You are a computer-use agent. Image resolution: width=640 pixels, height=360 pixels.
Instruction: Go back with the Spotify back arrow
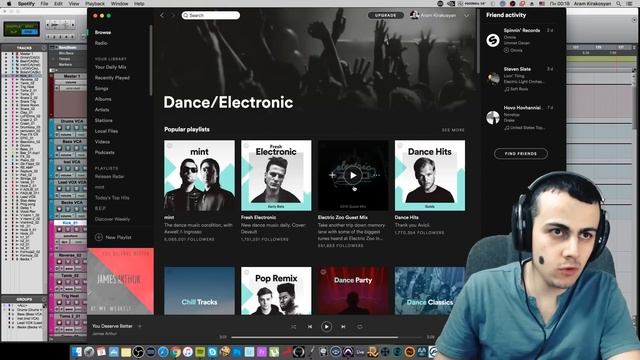click(x=162, y=16)
